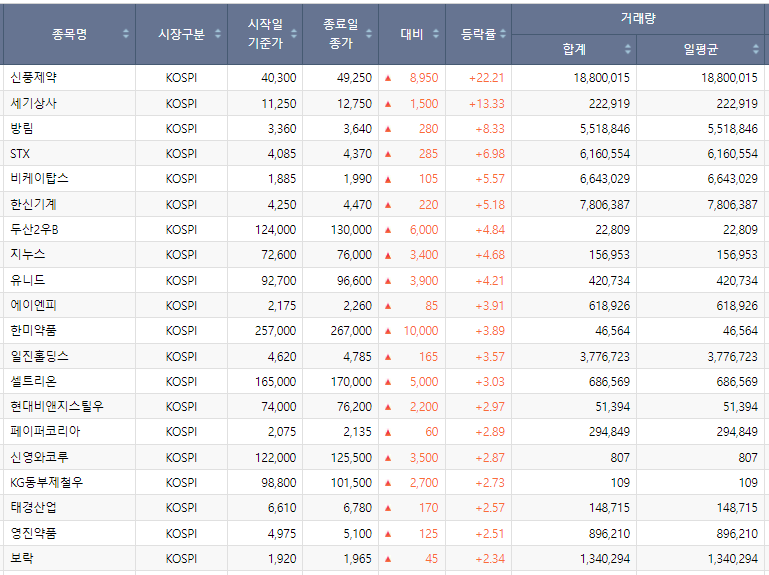Viewport: 769px width, 575px height.
Task: Click 한미약품 closing price 267,000
Action: tap(351, 331)
